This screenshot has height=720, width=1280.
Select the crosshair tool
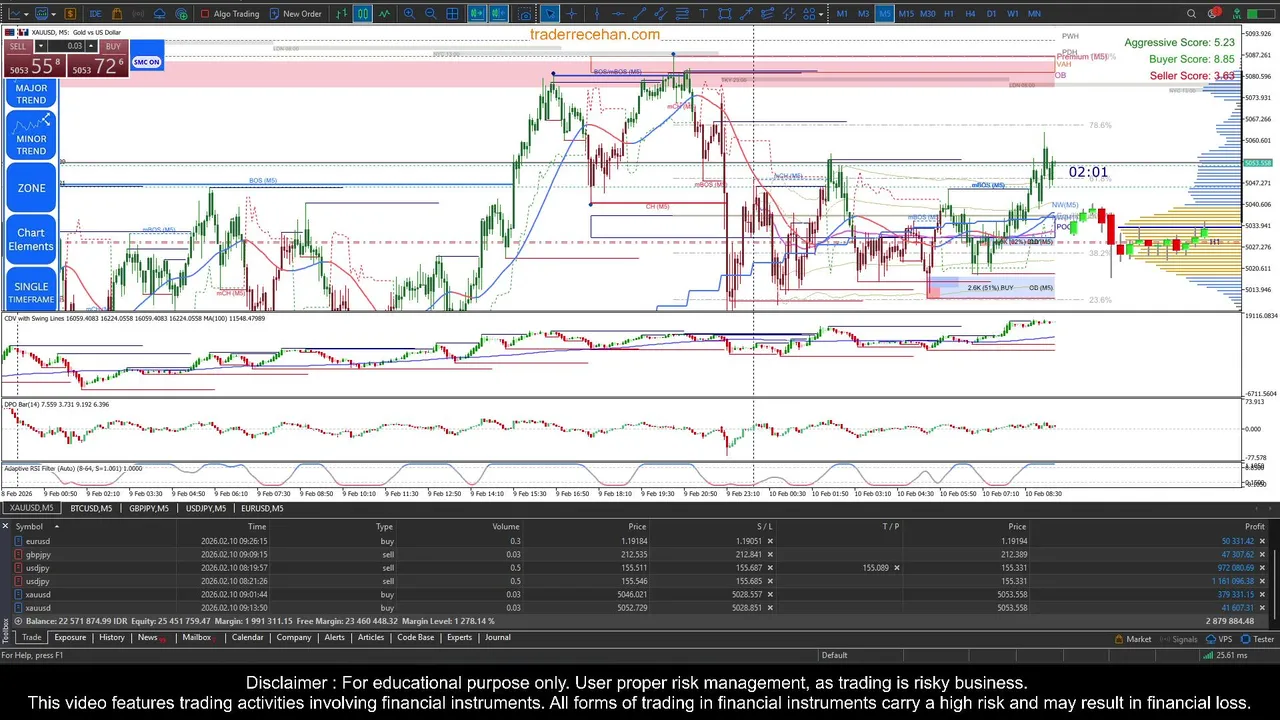pos(571,14)
